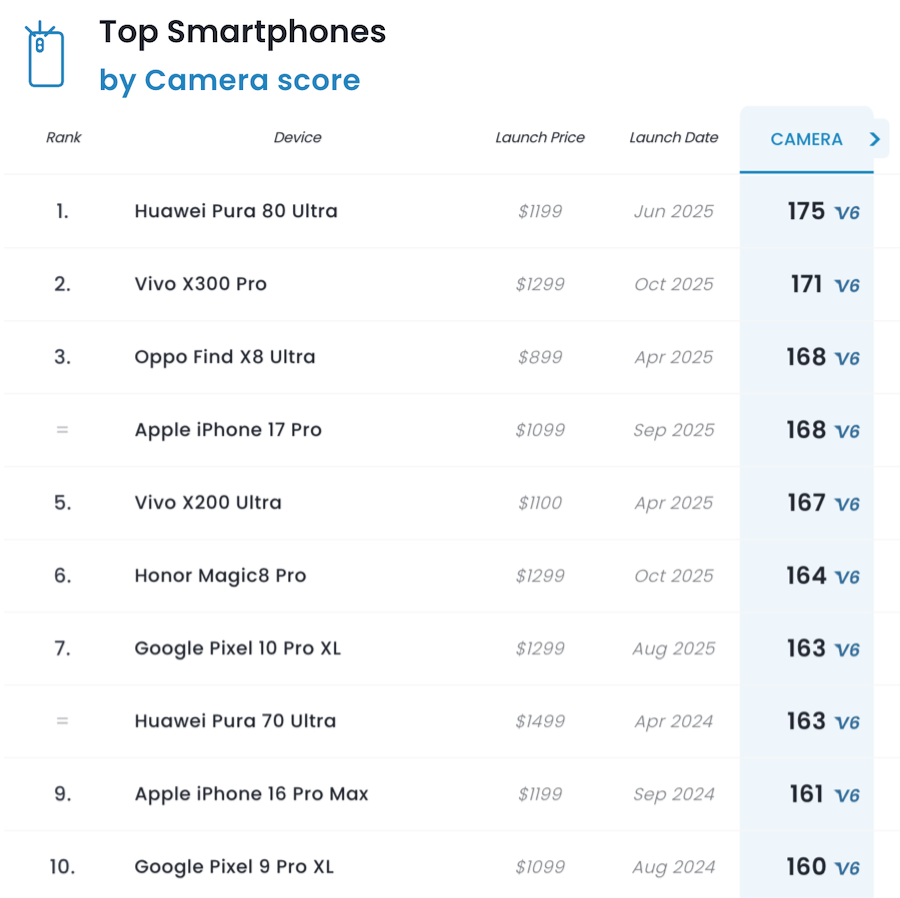This screenshot has height=898, width=900.
Task: Click the "by Camera score" subtitle
Action: point(229,80)
